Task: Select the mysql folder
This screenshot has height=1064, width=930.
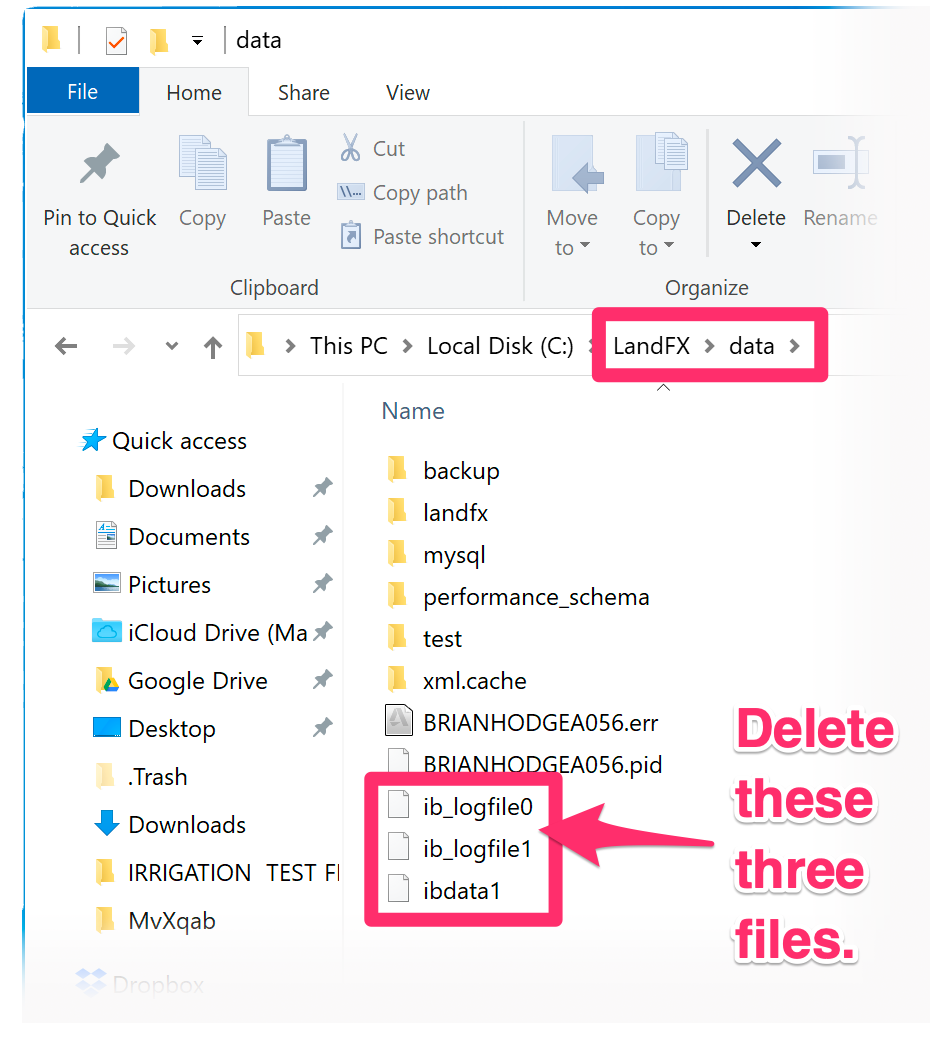Action: click(436, 554)
